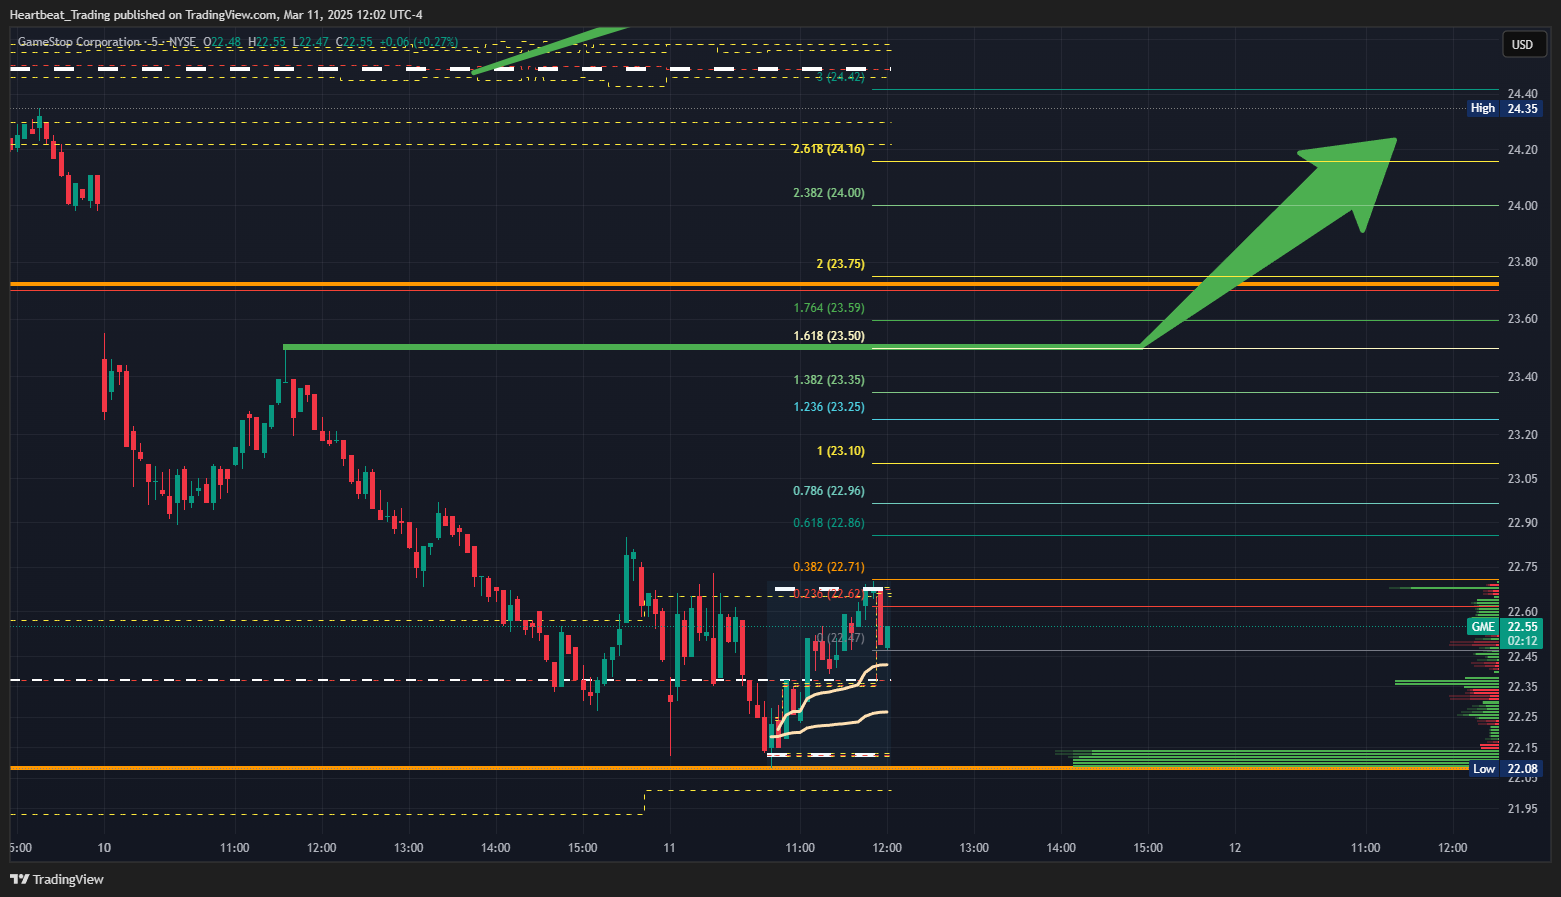Click the 23.60 price scale value
1561x897 pixels.
click(x=1522, y=319)
